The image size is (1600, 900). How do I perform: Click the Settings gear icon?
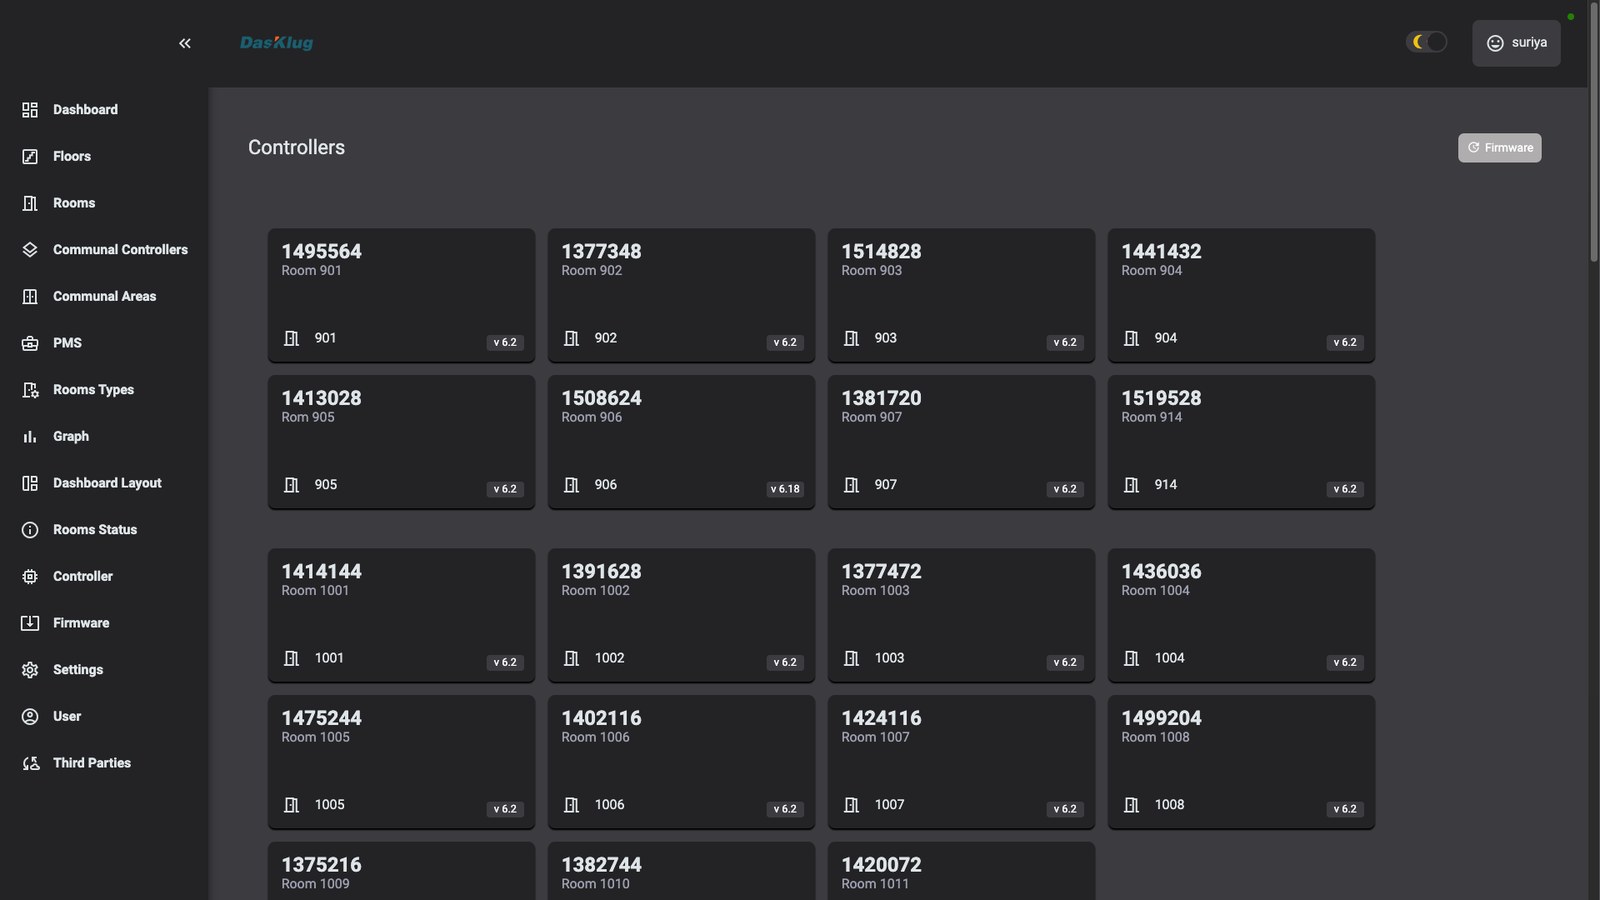point(30,670)
